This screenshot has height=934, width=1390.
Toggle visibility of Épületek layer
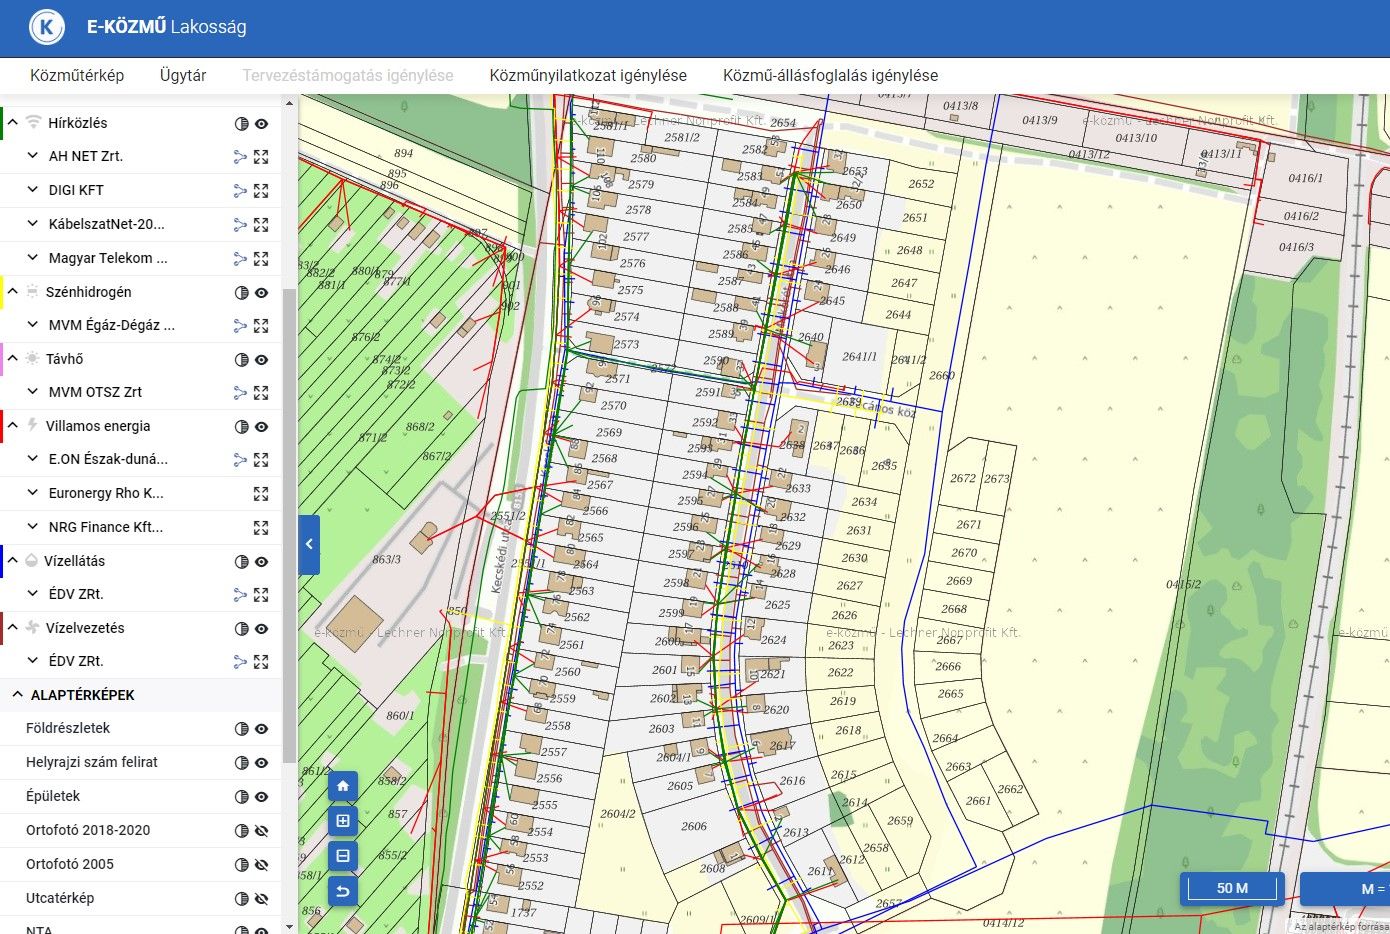(261, 797)
